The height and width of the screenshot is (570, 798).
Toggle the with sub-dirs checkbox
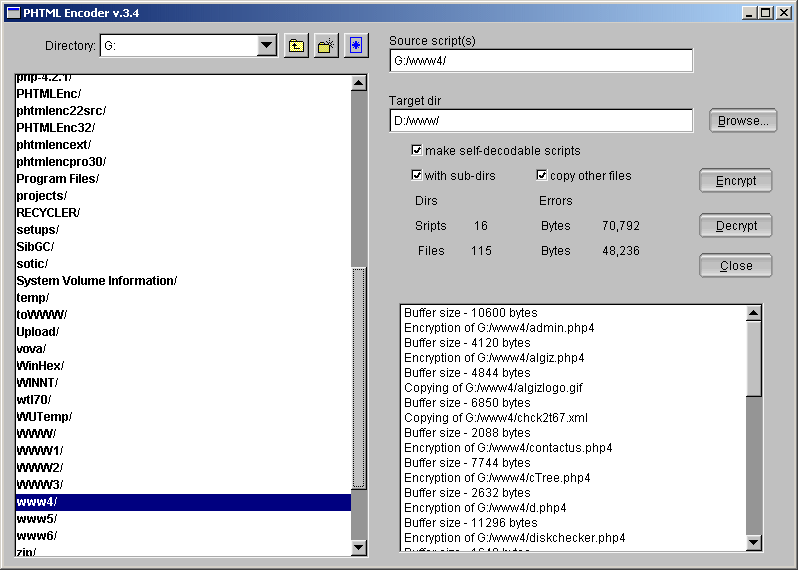[x=417, y=175]
